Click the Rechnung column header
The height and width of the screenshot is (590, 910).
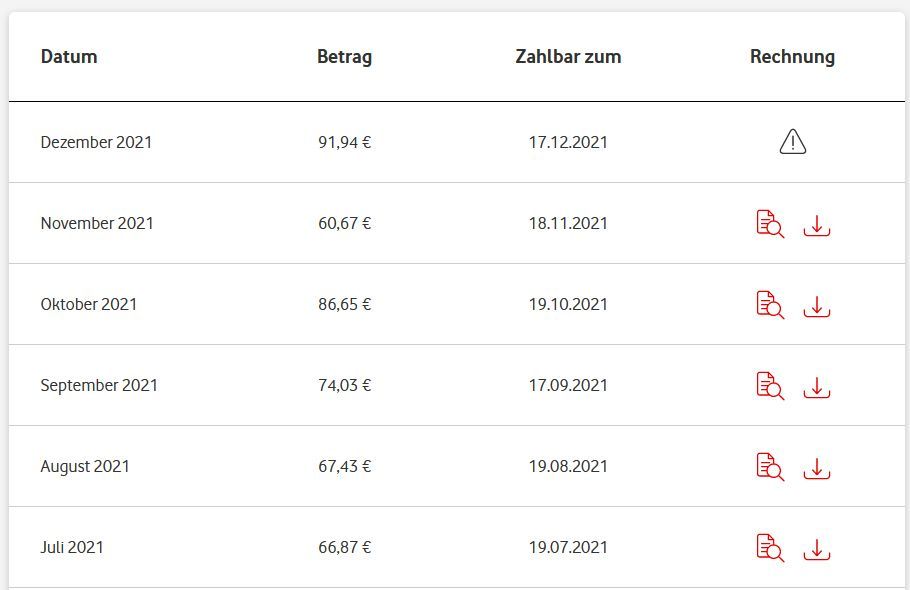pyautogui.click(x=792, y=57)
